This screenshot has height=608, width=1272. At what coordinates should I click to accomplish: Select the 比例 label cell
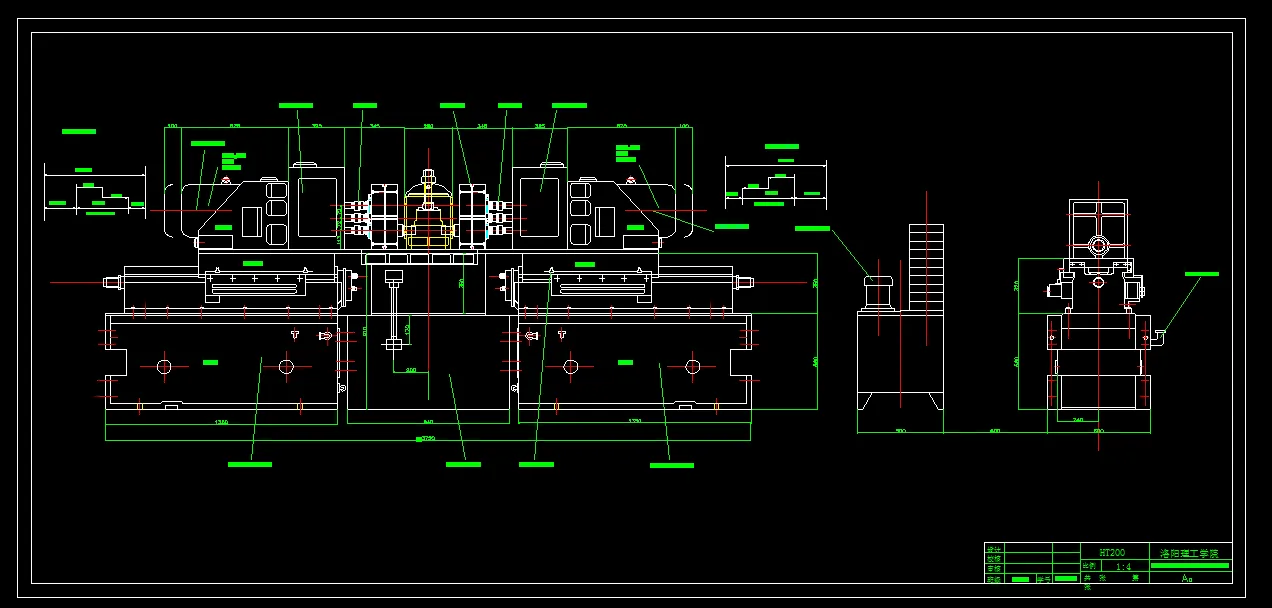[1090, 566]
